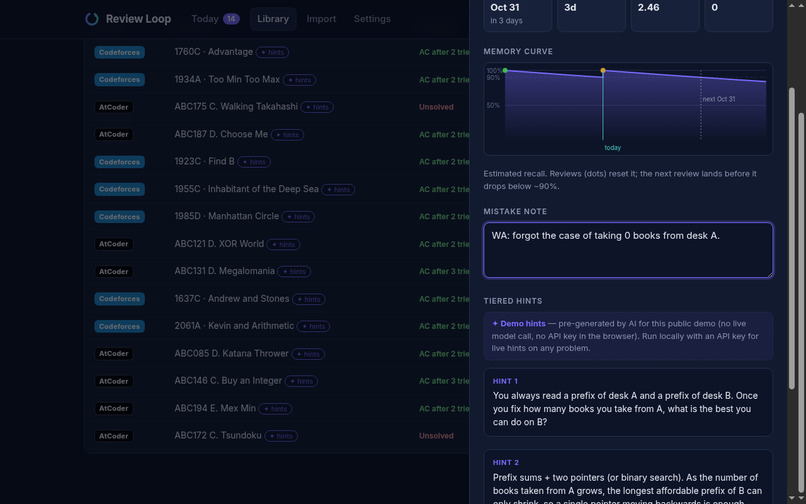Click the 2.46 stat card
This screenshot has height=504, width=806.
(x=665, y=14)
